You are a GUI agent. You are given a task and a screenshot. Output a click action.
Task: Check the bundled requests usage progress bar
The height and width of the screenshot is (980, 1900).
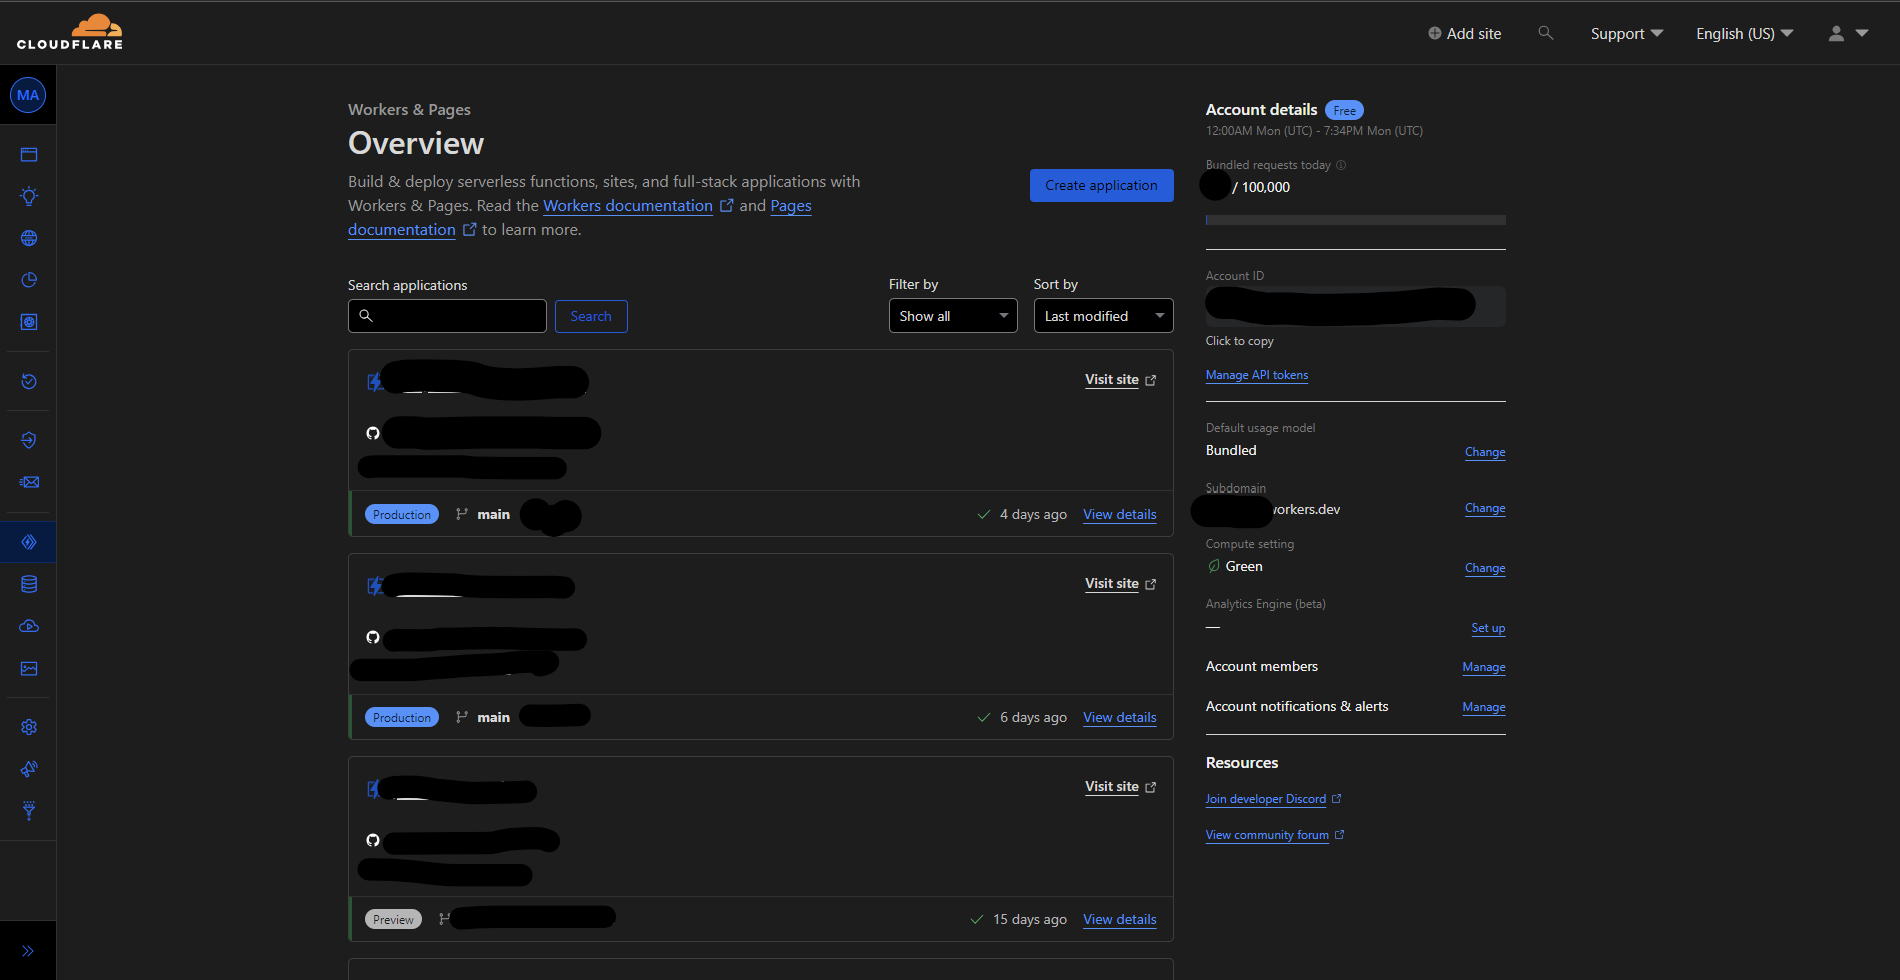[x=1355, y=219]
